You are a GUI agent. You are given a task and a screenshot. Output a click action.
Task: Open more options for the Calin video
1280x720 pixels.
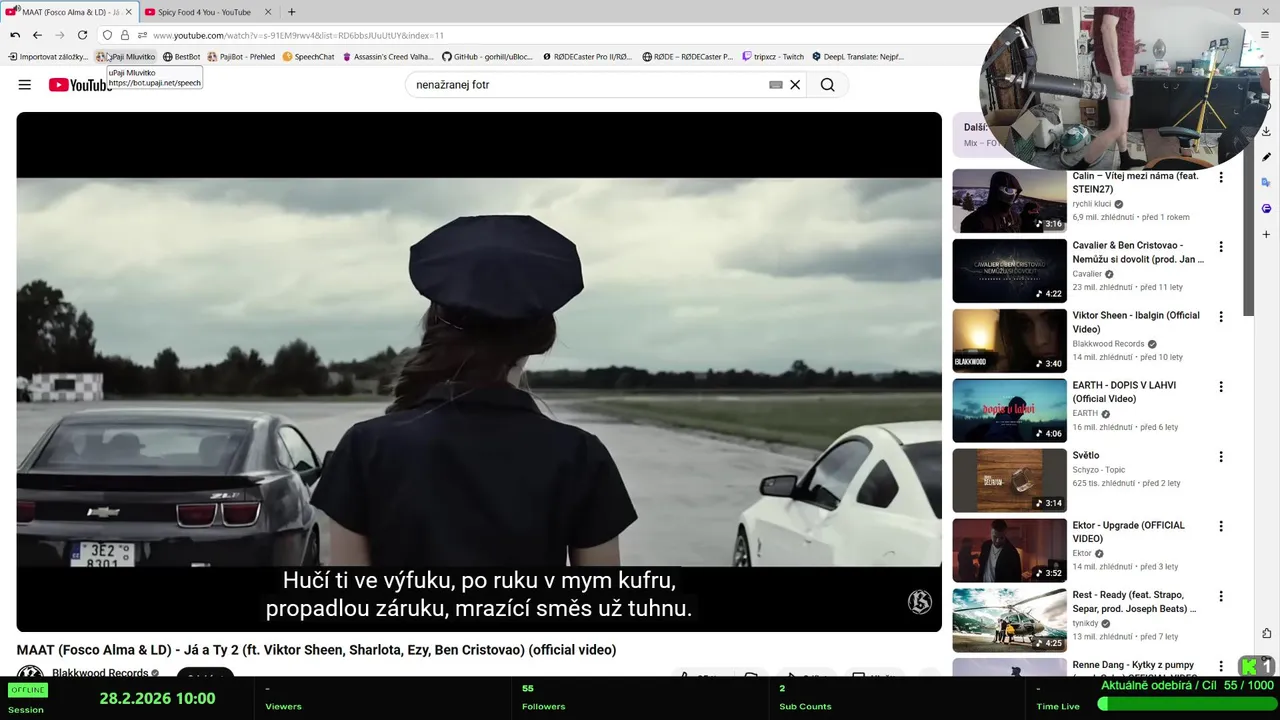tap(1220, 177)
